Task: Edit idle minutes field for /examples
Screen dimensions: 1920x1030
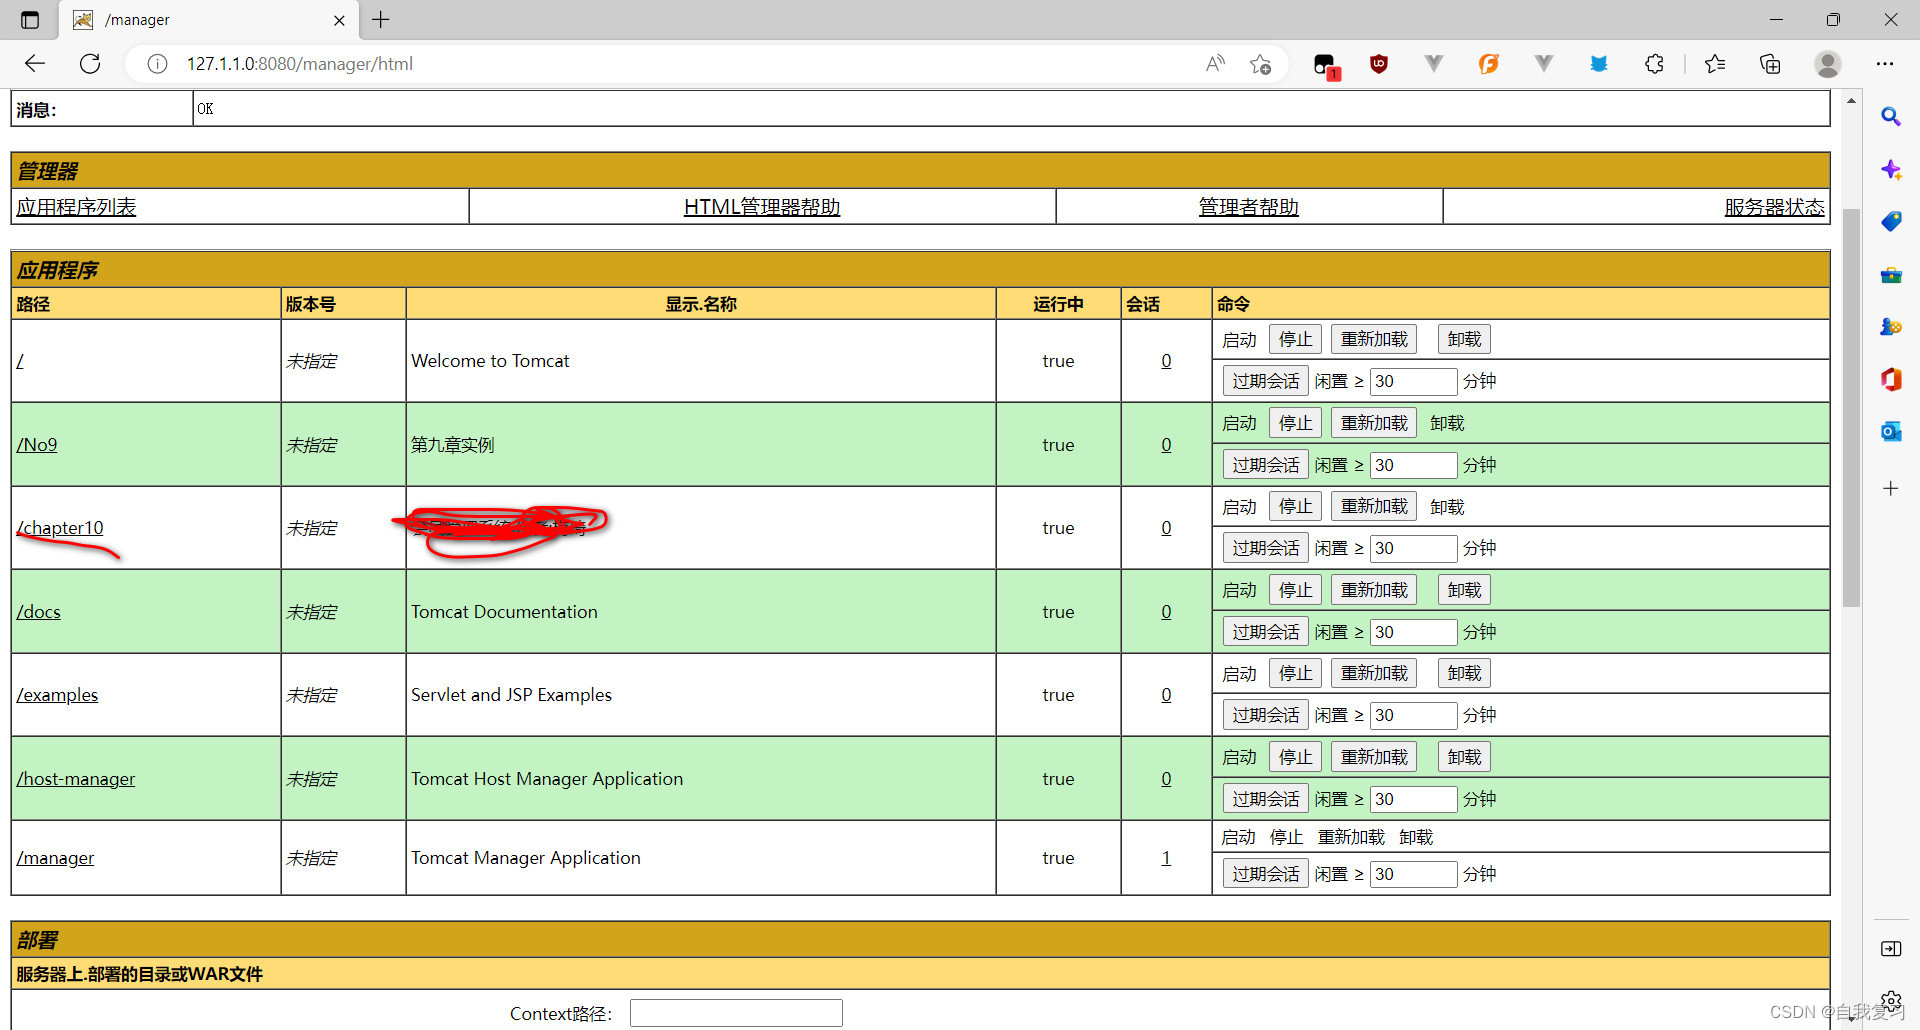Action: (x=1413, y=716)
